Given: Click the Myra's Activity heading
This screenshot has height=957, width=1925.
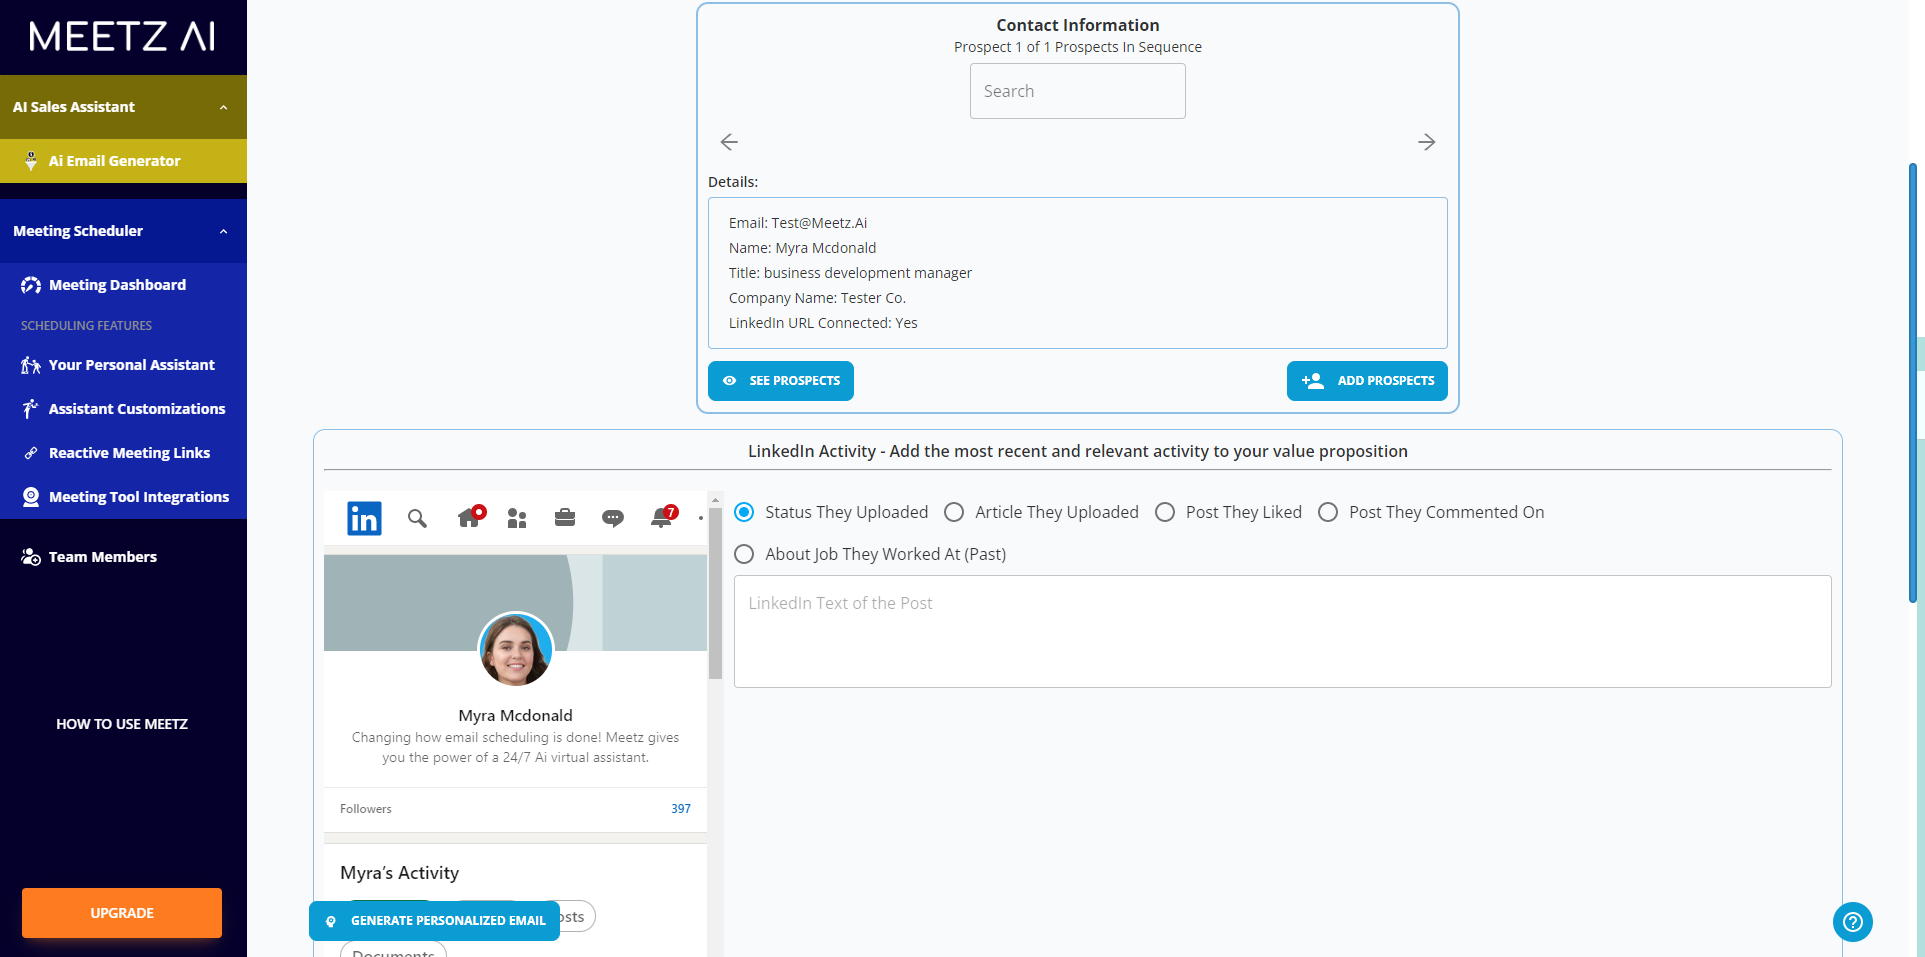Looking at the screenshot, I should point(399,873).
